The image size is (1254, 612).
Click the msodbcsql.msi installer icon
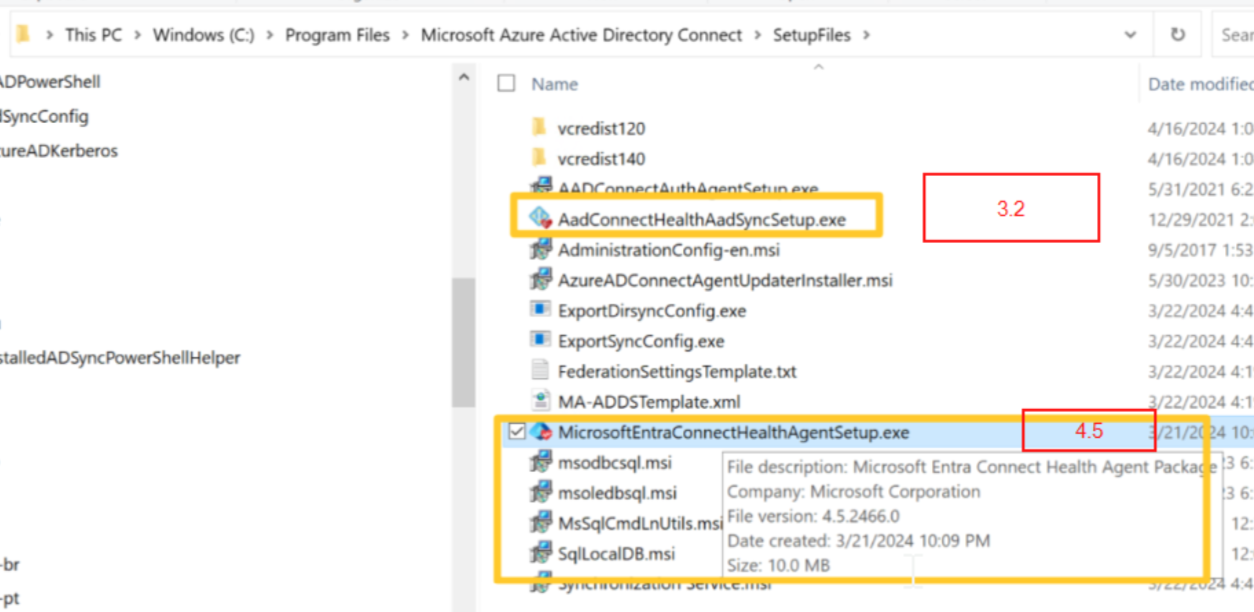point(541,462)
